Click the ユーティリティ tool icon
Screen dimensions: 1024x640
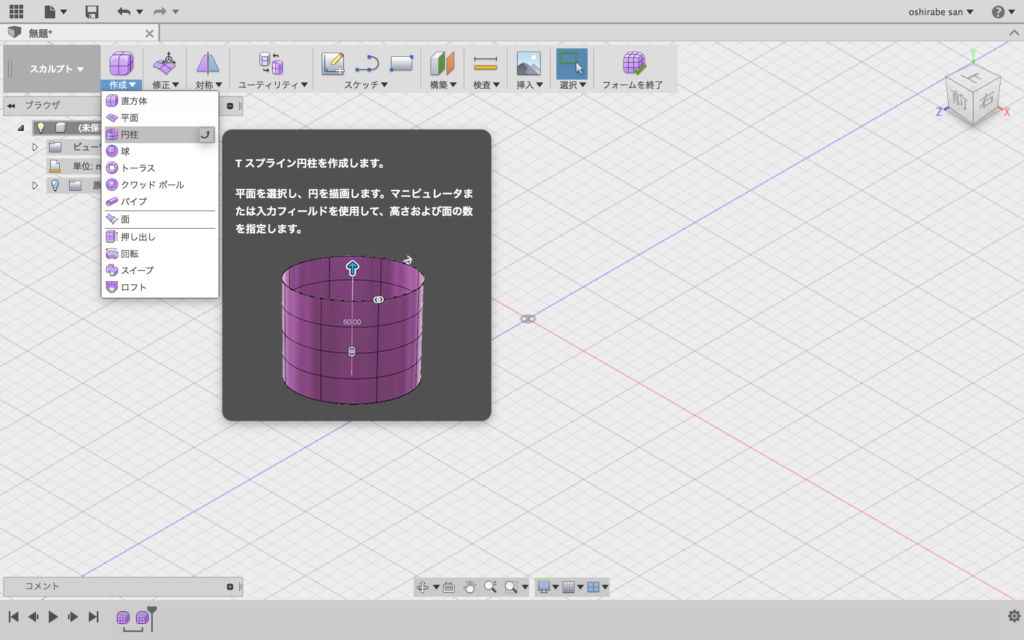tap(270, 63)
